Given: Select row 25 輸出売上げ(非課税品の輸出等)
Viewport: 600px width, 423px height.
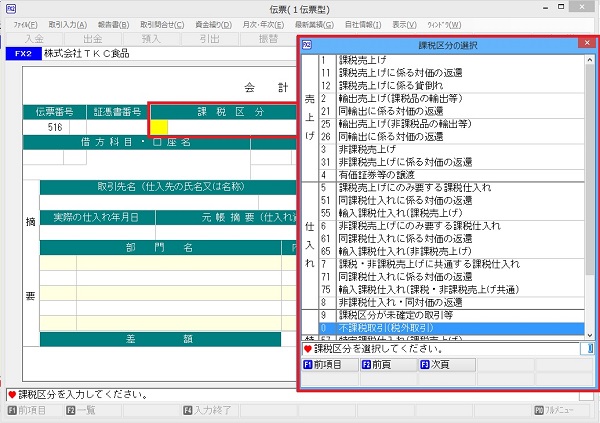Looking at the screenshot, I should coord(452,124).
